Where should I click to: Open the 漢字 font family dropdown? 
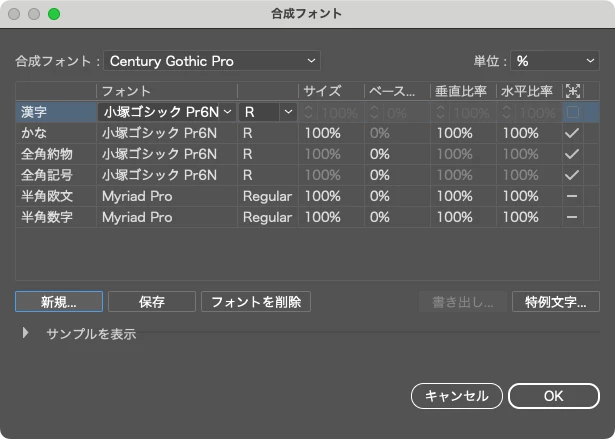coord(167,112)
